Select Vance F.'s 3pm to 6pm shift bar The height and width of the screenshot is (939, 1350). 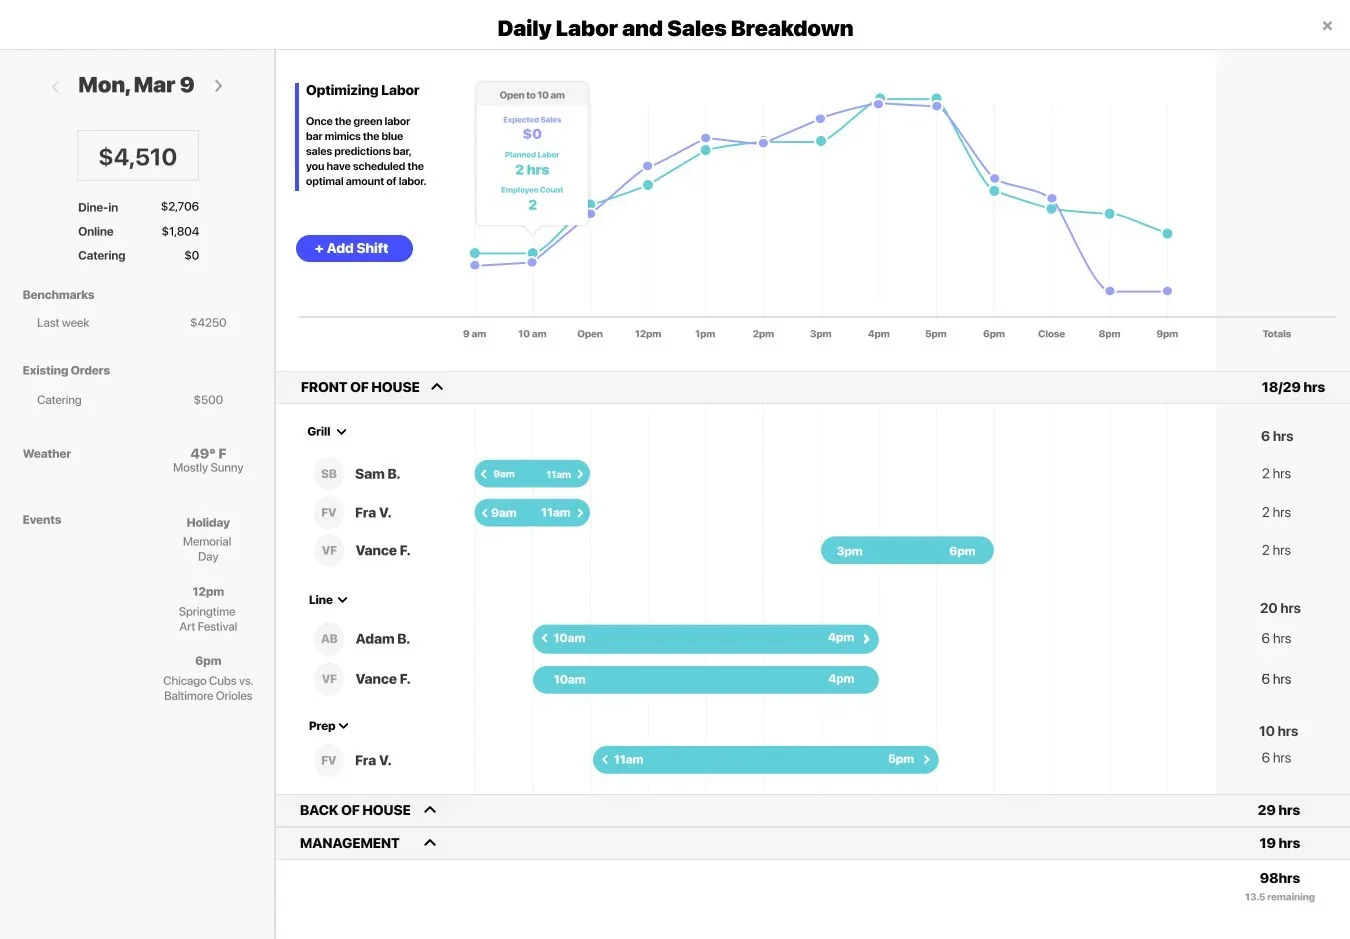(x=906, y=550)
